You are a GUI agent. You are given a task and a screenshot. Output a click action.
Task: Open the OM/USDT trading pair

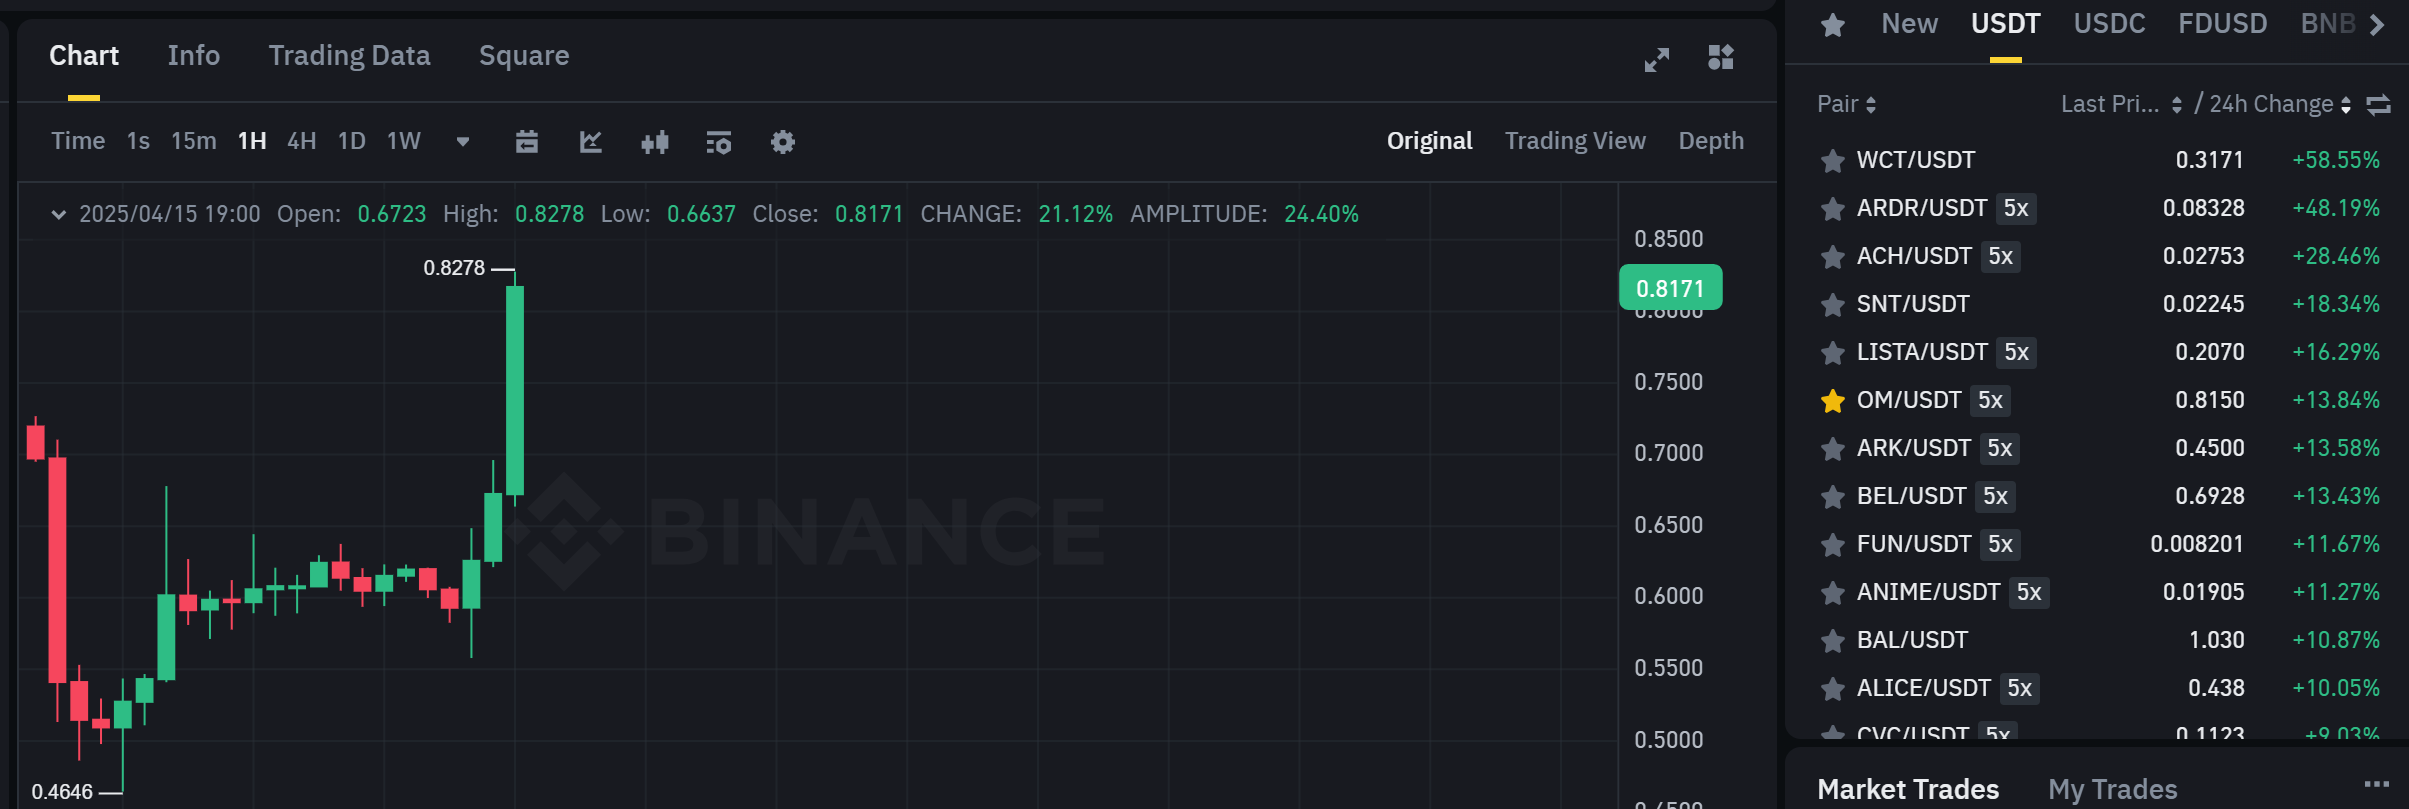(1909, 400)
